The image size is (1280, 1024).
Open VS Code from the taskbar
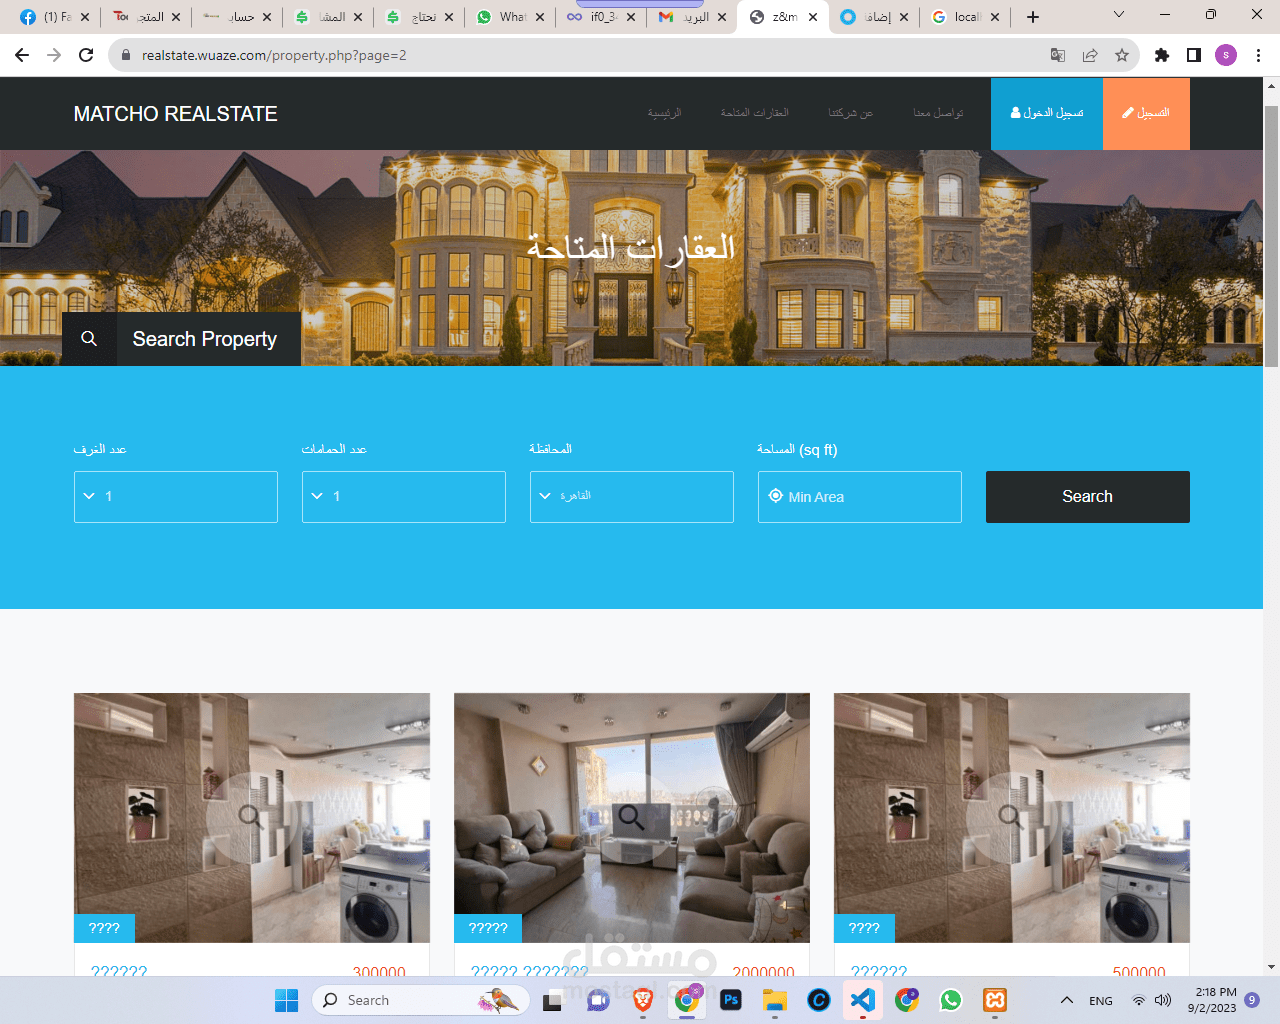[x=862, y=1000]
